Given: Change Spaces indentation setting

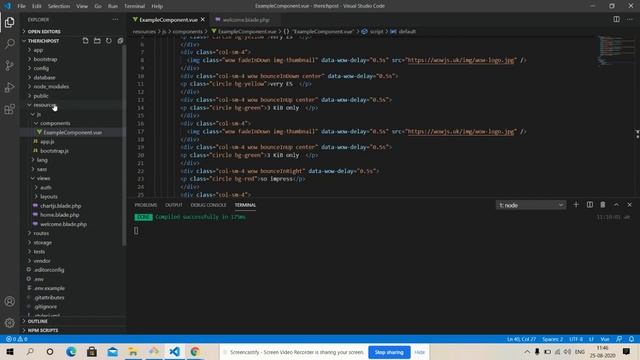Looking at the screenshot, I should click(x=552, y=339).
